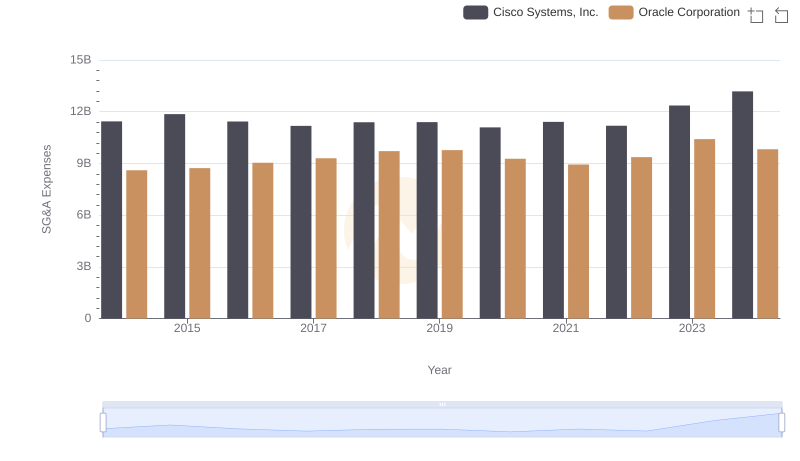Image resolution: width=800 pixels, height=461 pixels.
Task: Click the 2017 Cisco bar
Action: (301, 222)
